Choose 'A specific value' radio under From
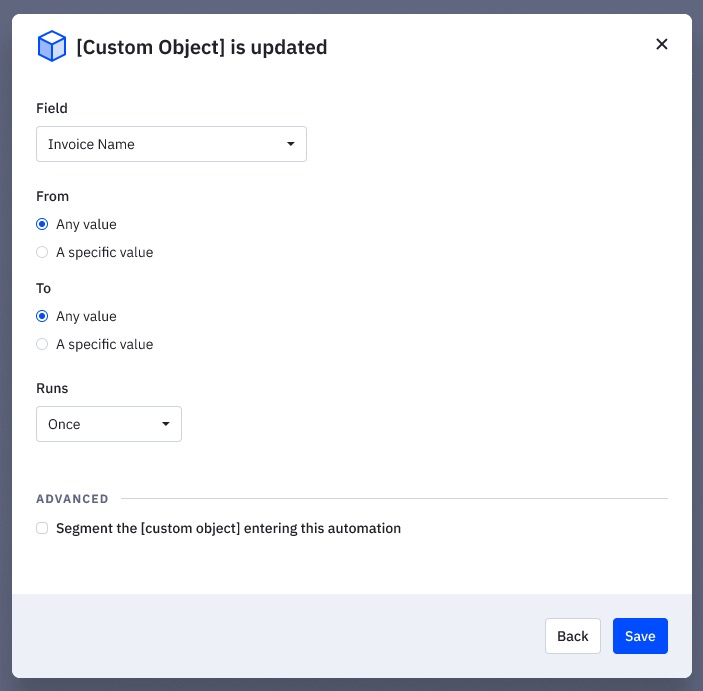 (42, 252)
